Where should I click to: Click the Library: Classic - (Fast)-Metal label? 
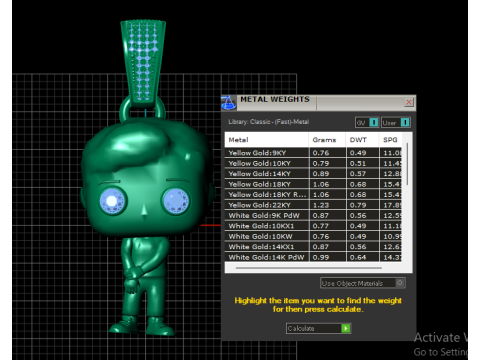pyautogui.click(x=269, y=122)
